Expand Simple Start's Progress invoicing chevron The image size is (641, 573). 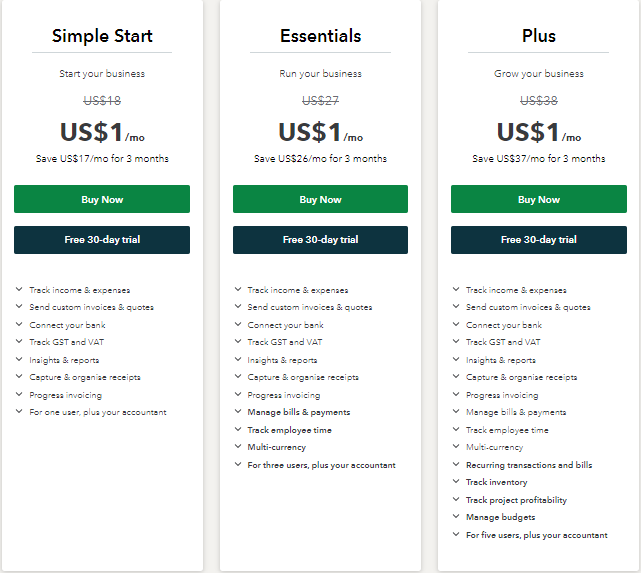pos(19,395)
